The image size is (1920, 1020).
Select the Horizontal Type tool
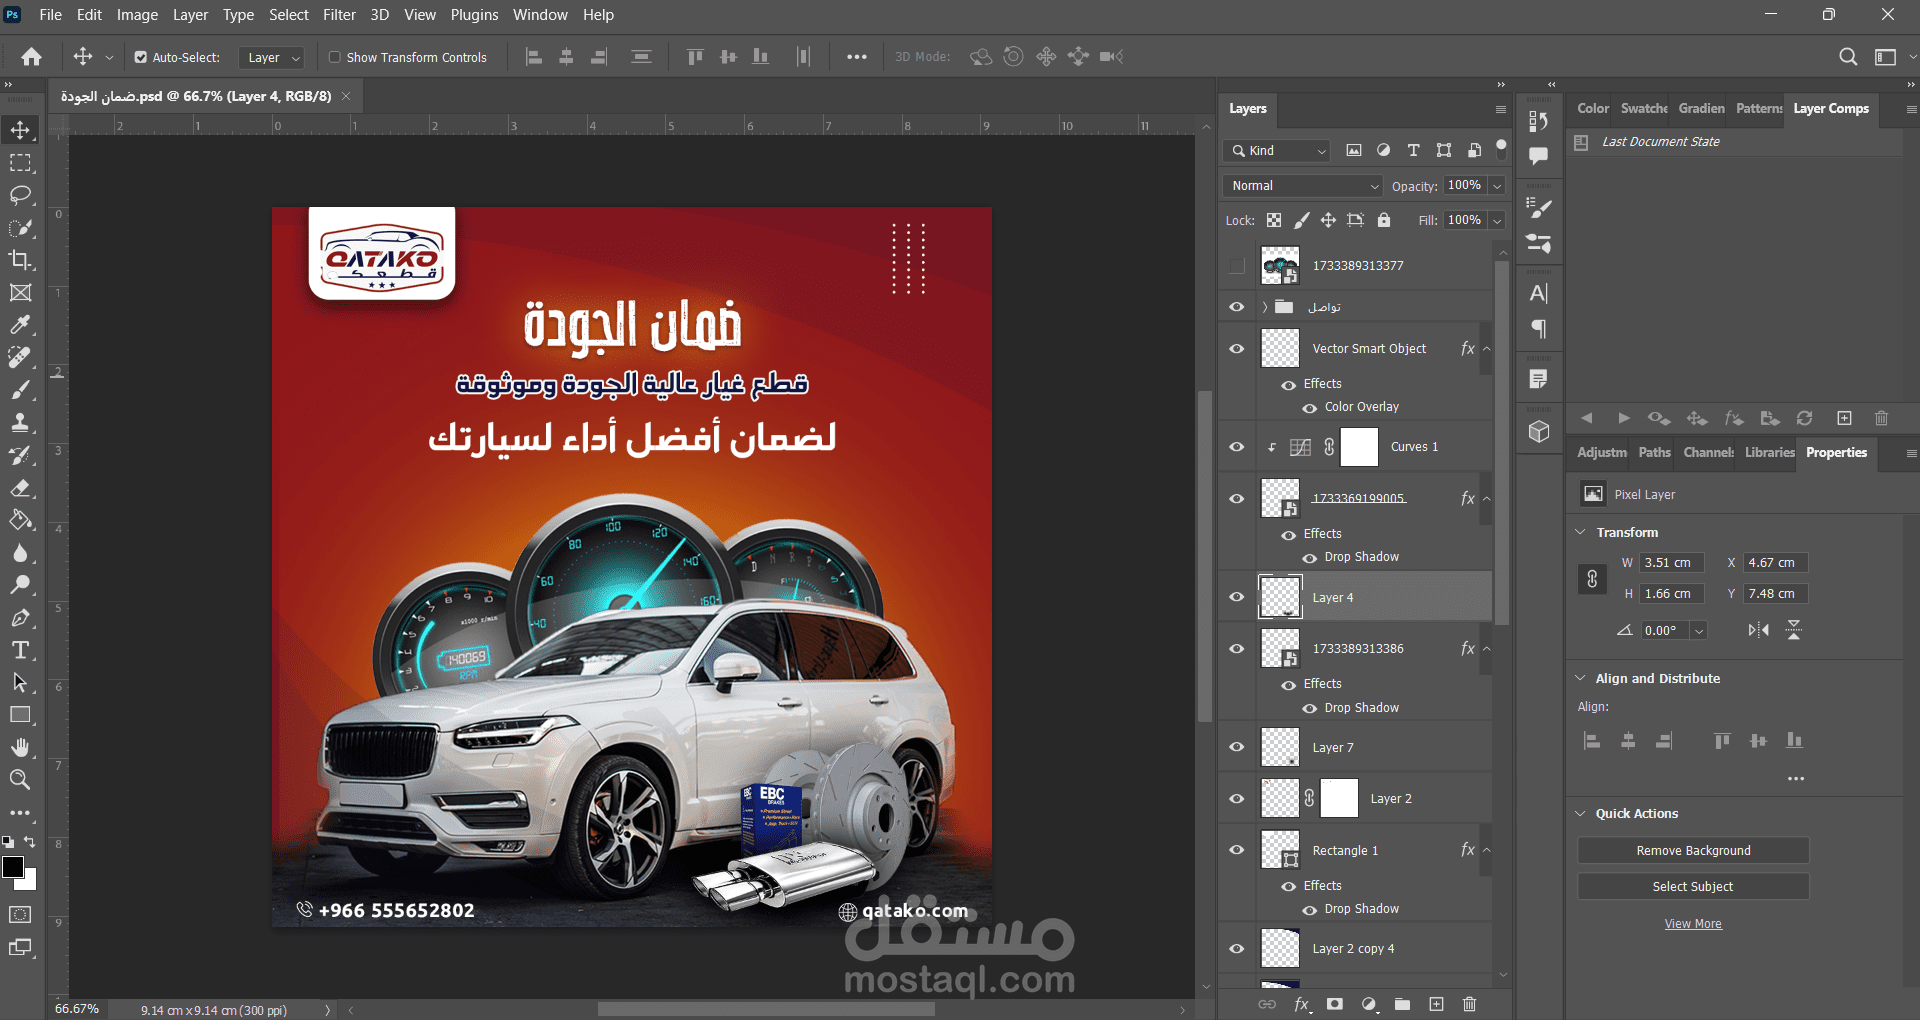point(20,650)
